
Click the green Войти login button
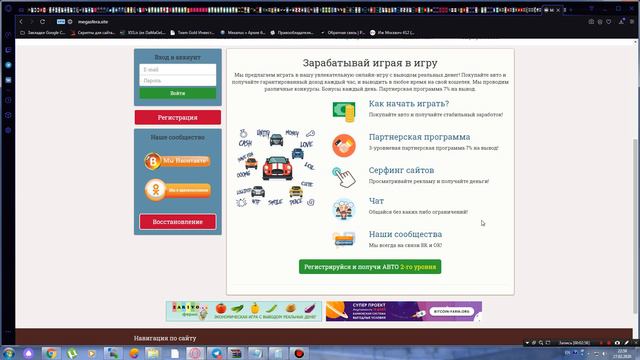pos(178,93)
